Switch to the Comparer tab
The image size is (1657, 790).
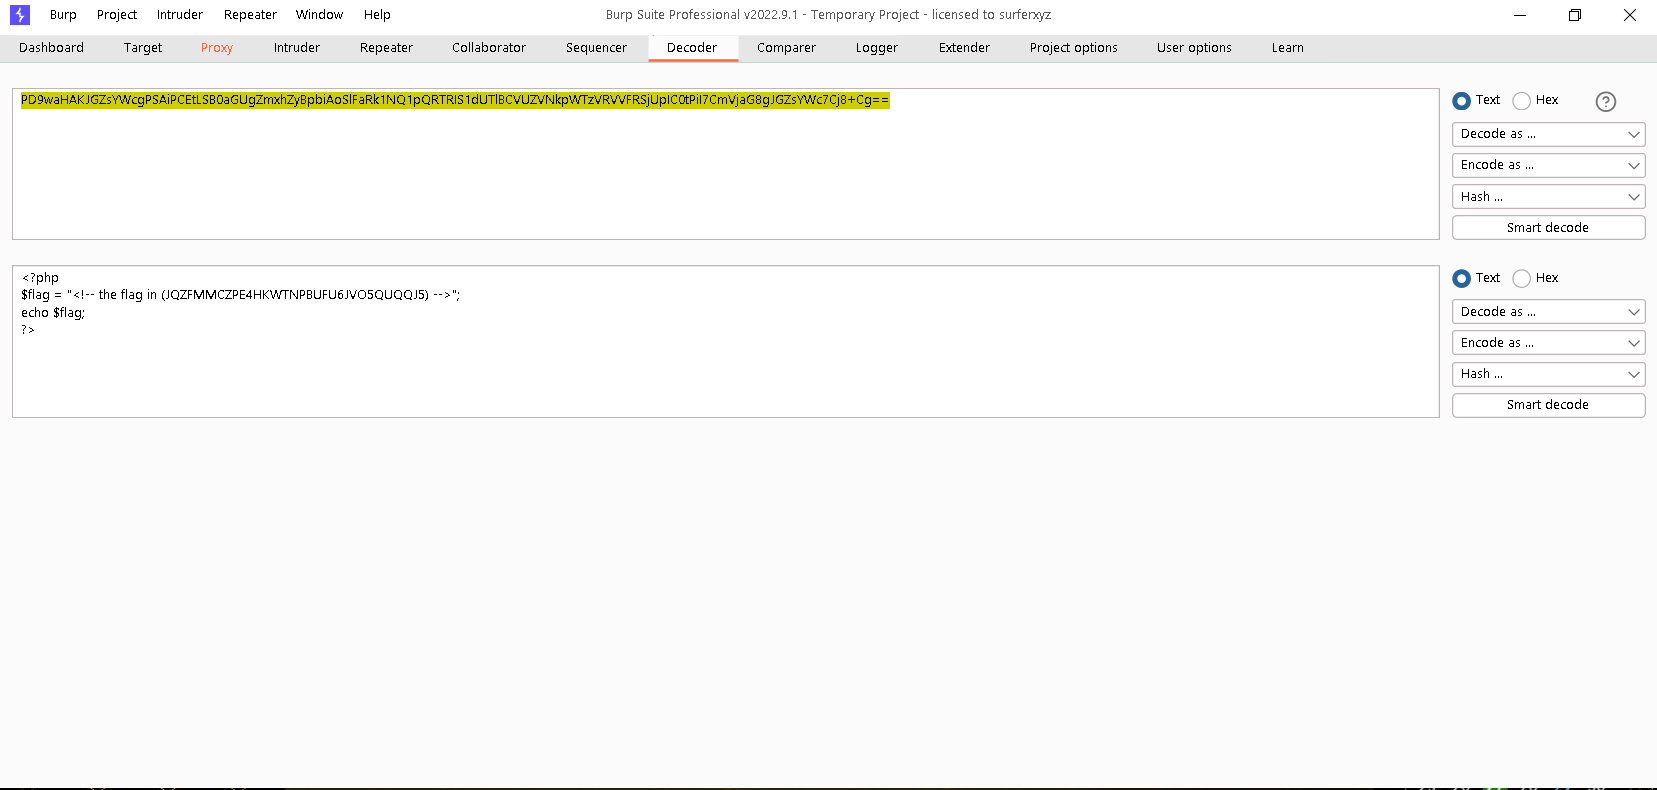click(x=786, y=48)
